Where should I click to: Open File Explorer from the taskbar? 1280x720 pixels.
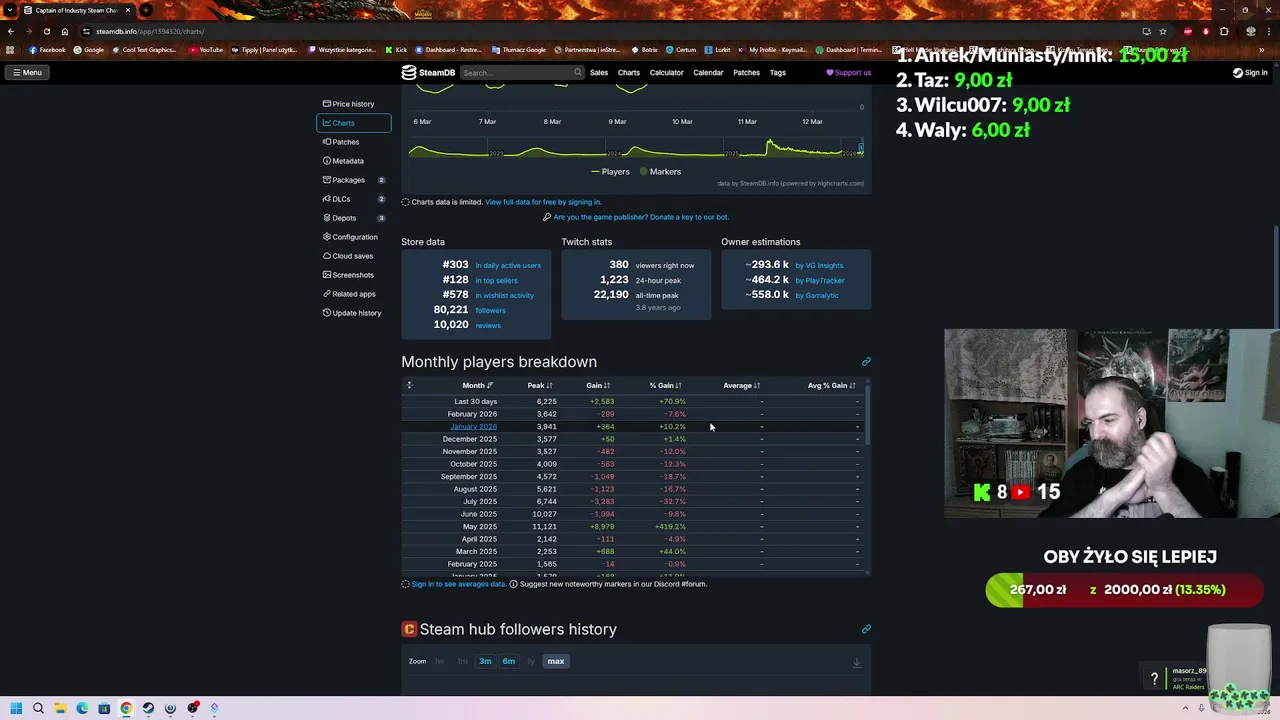pos(60,708)
